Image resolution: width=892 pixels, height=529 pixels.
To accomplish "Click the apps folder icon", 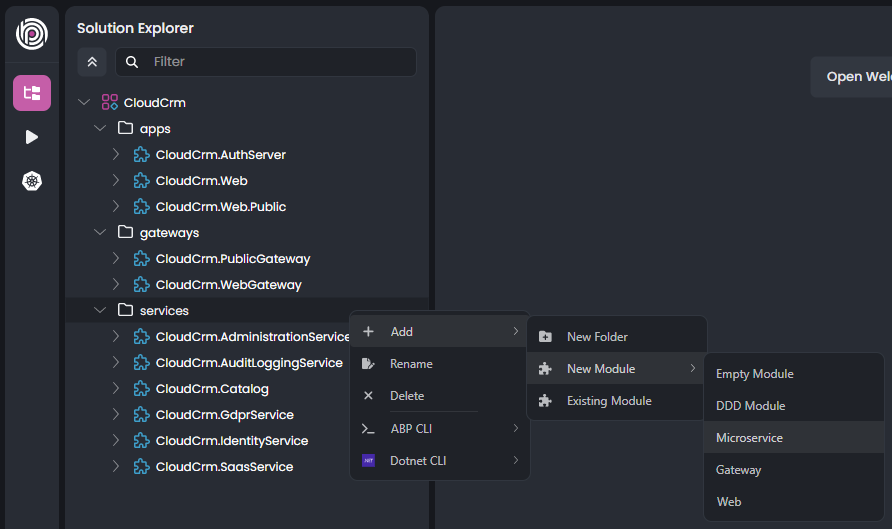I will [x=125, y=128].
